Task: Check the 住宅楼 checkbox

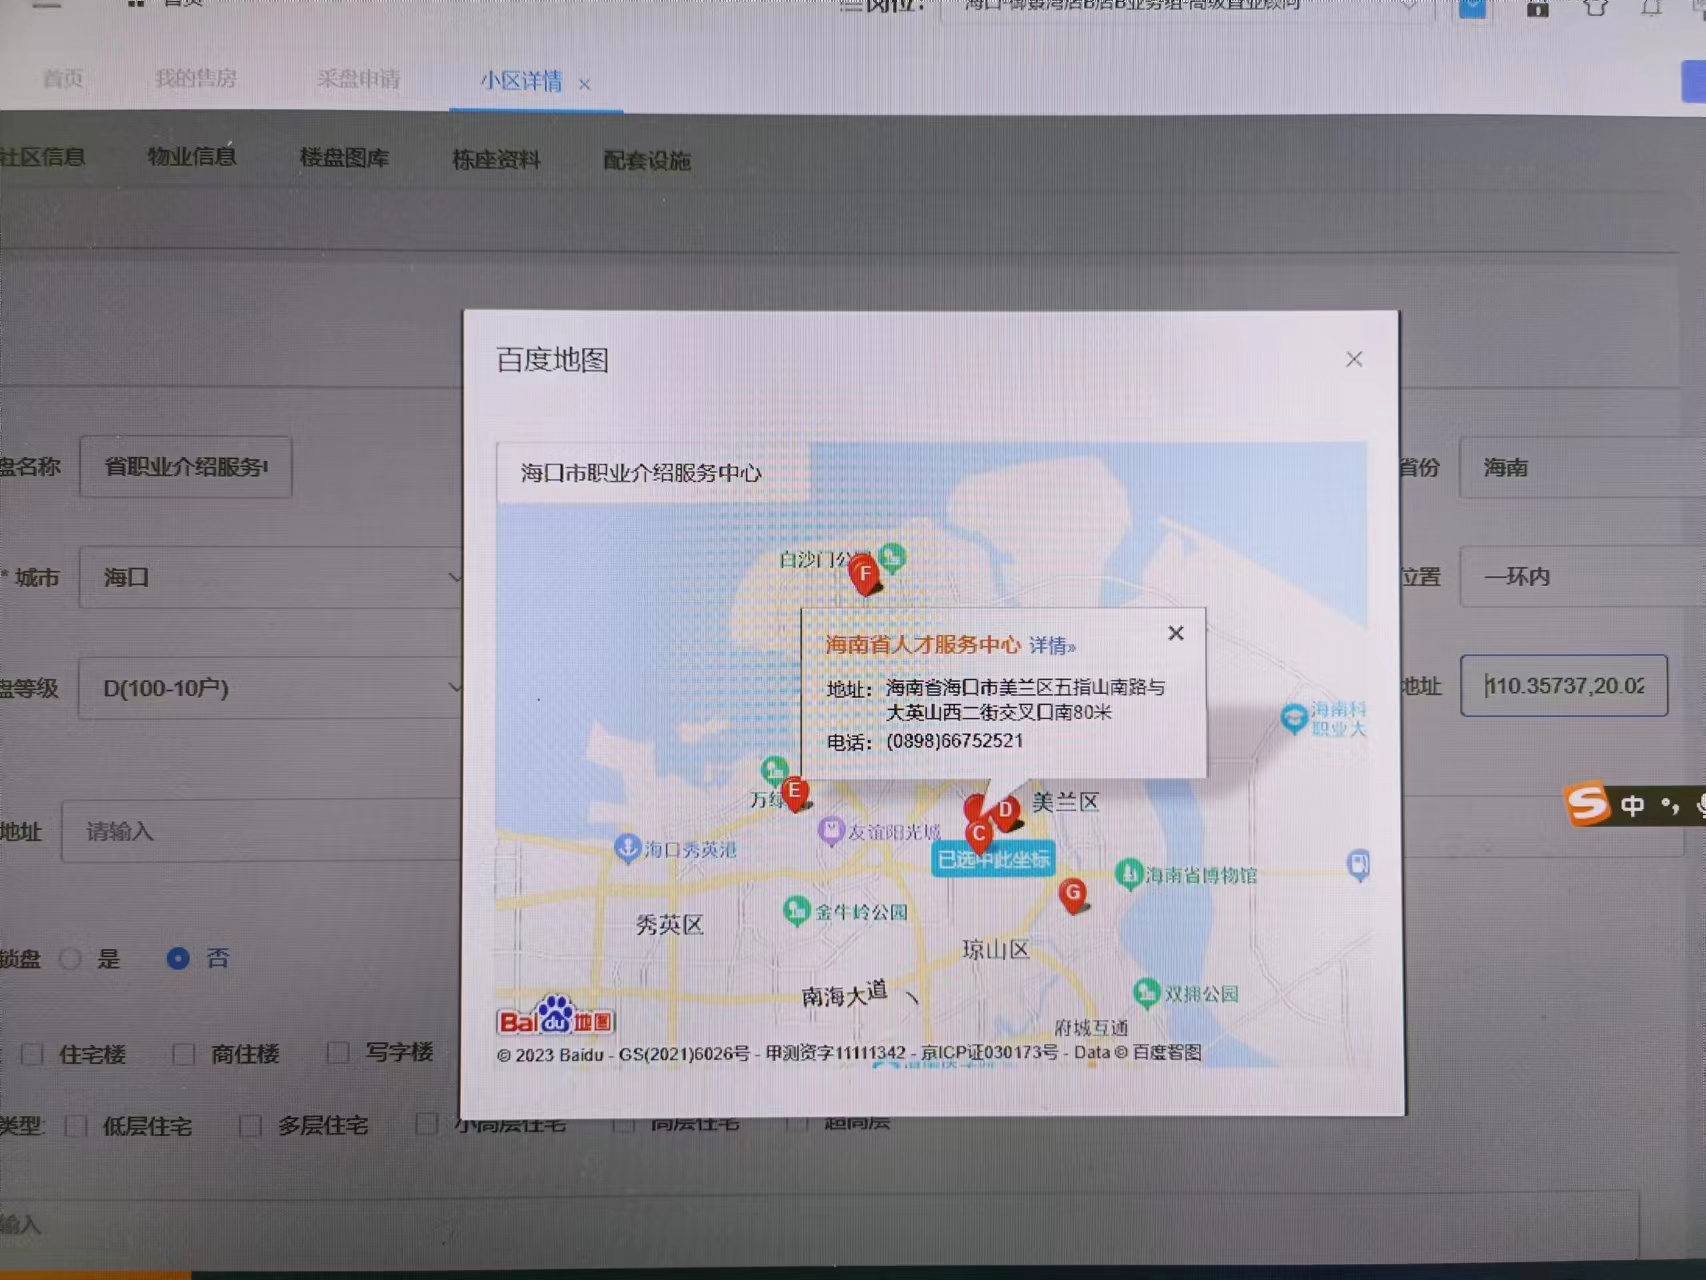Action: [33, 1054]
